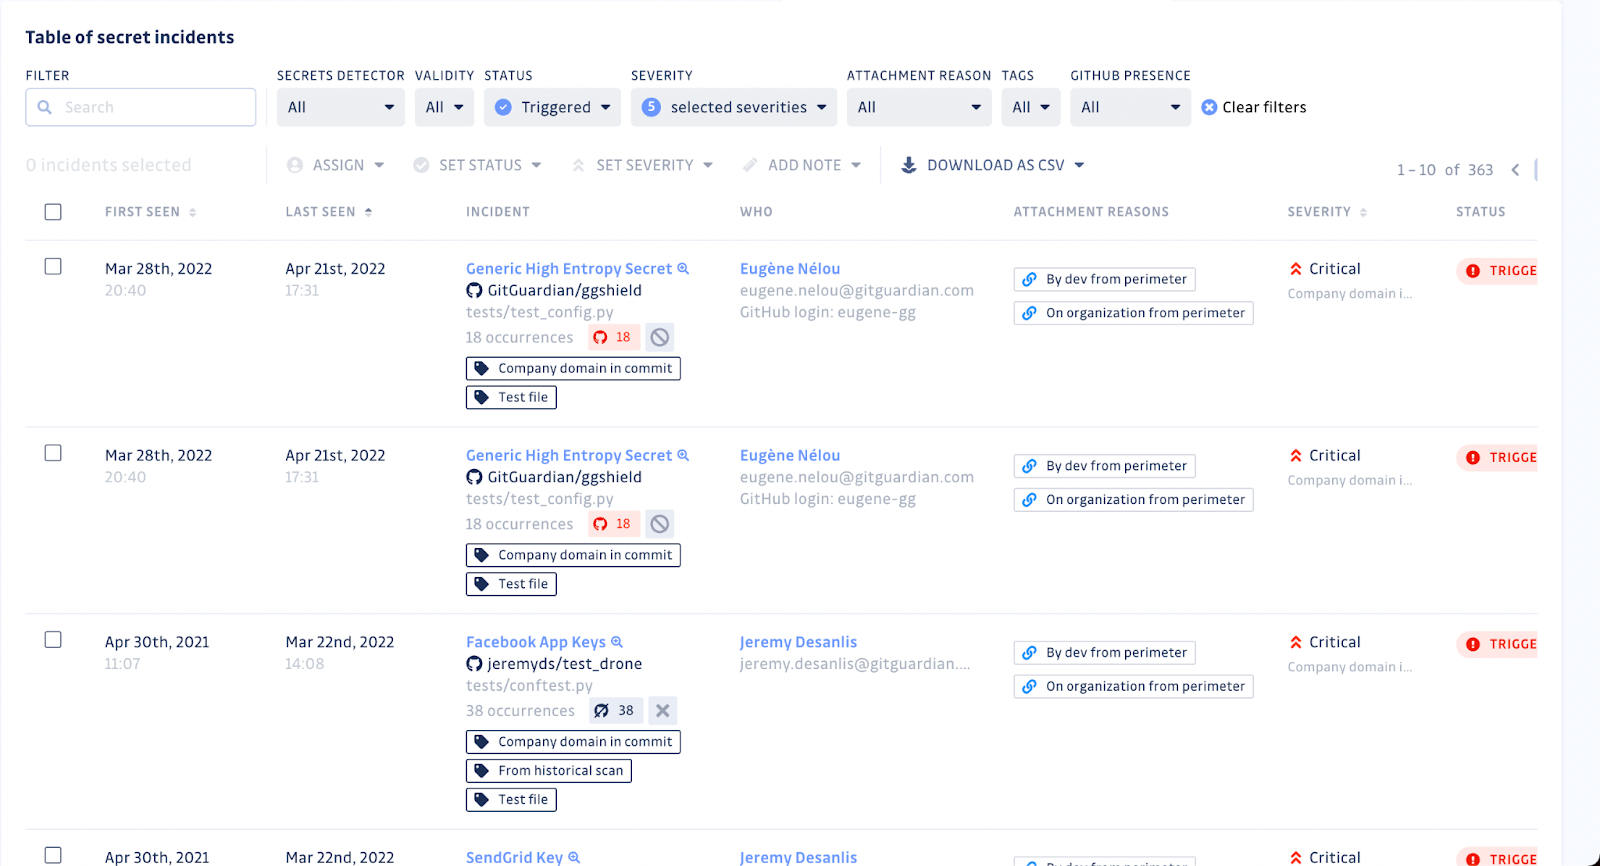Click Critical double-chevron icon in SendGrid Key row
Viewport: 1600px width, 866px height.
1296,857
